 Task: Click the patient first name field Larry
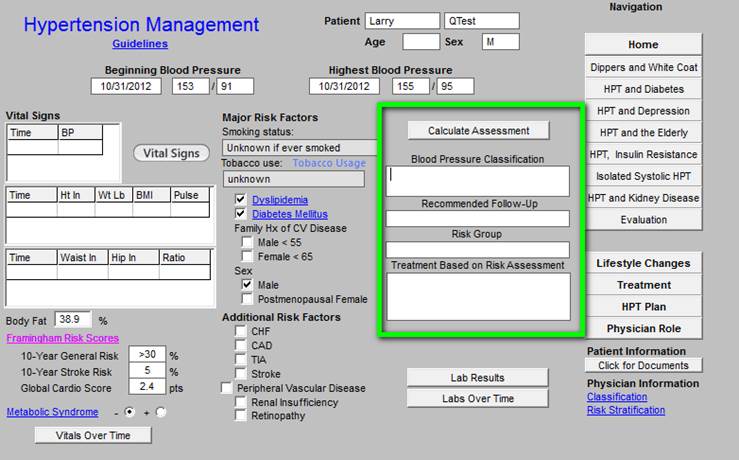(x=402, y=21)
